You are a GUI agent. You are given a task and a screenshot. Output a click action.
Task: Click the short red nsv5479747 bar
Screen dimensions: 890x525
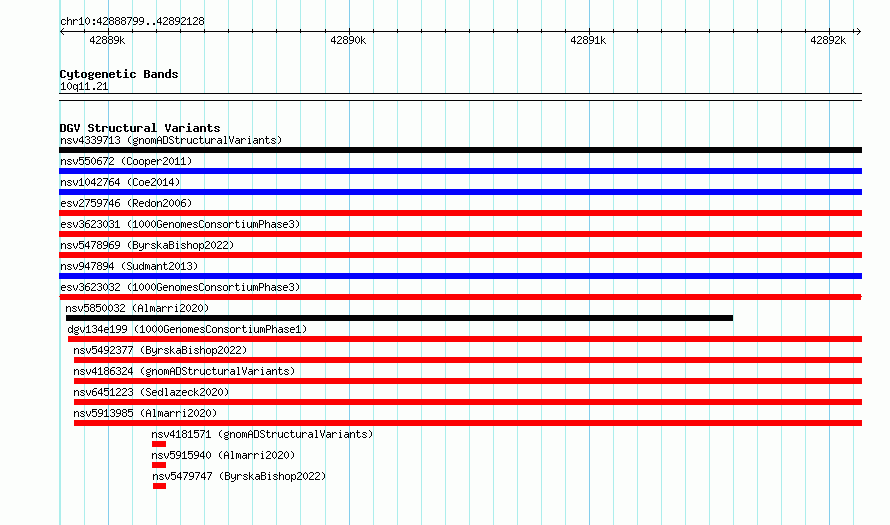click(x=159, y=486)
